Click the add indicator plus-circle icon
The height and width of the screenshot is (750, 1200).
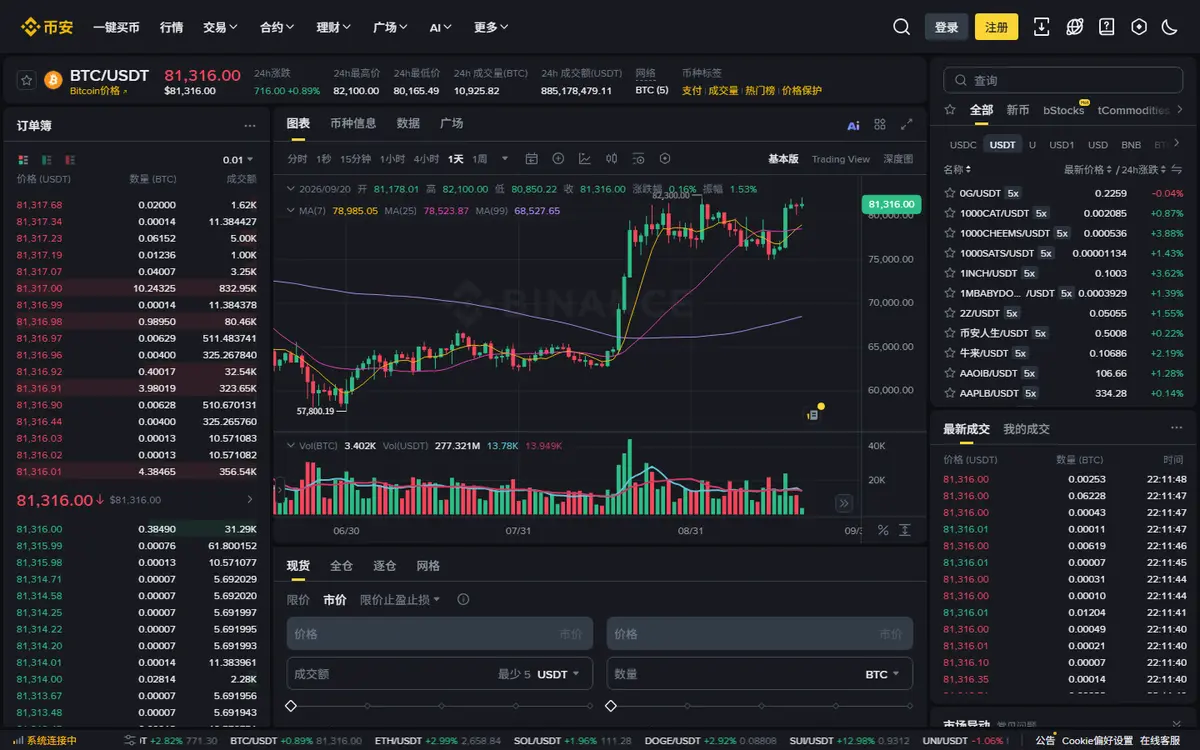pyautogui.click(x=558, y=159)
